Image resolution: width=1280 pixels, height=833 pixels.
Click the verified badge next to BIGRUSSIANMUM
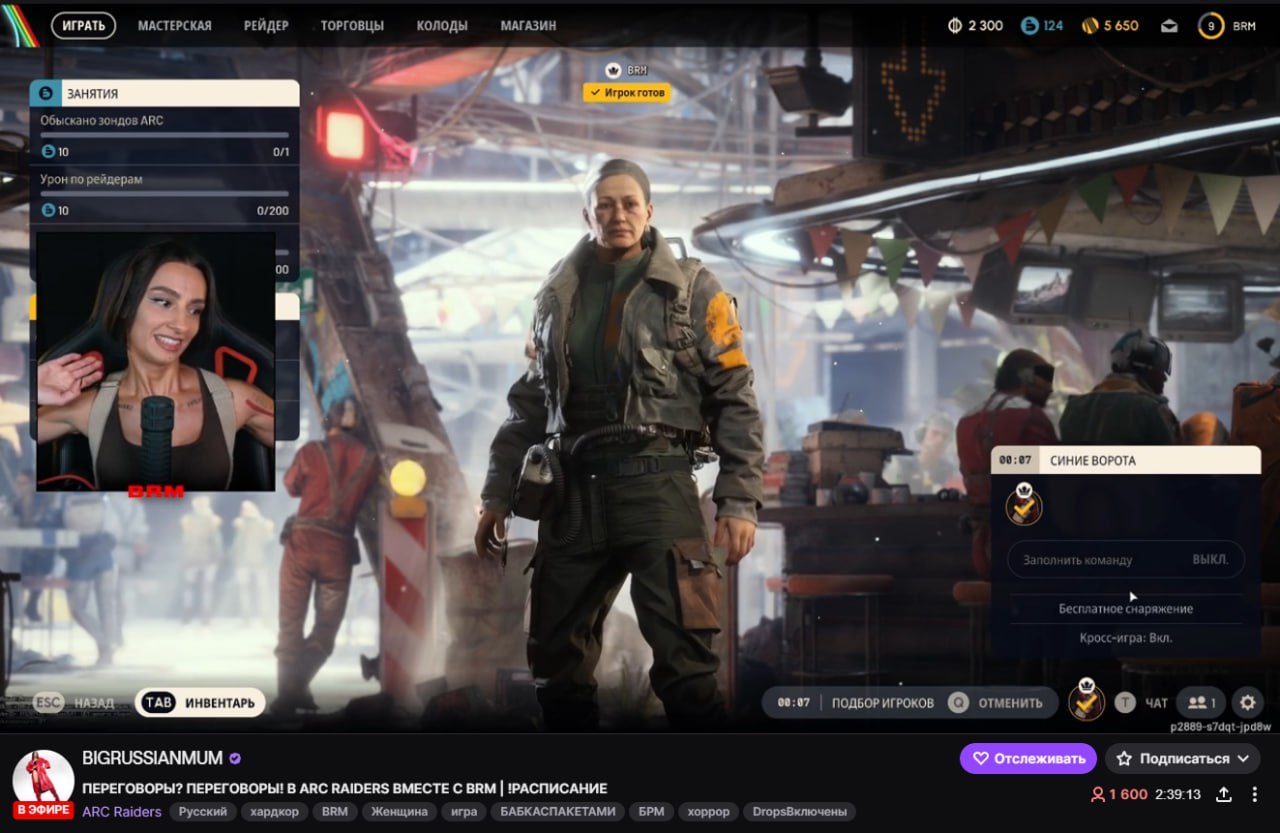(235, 758)
